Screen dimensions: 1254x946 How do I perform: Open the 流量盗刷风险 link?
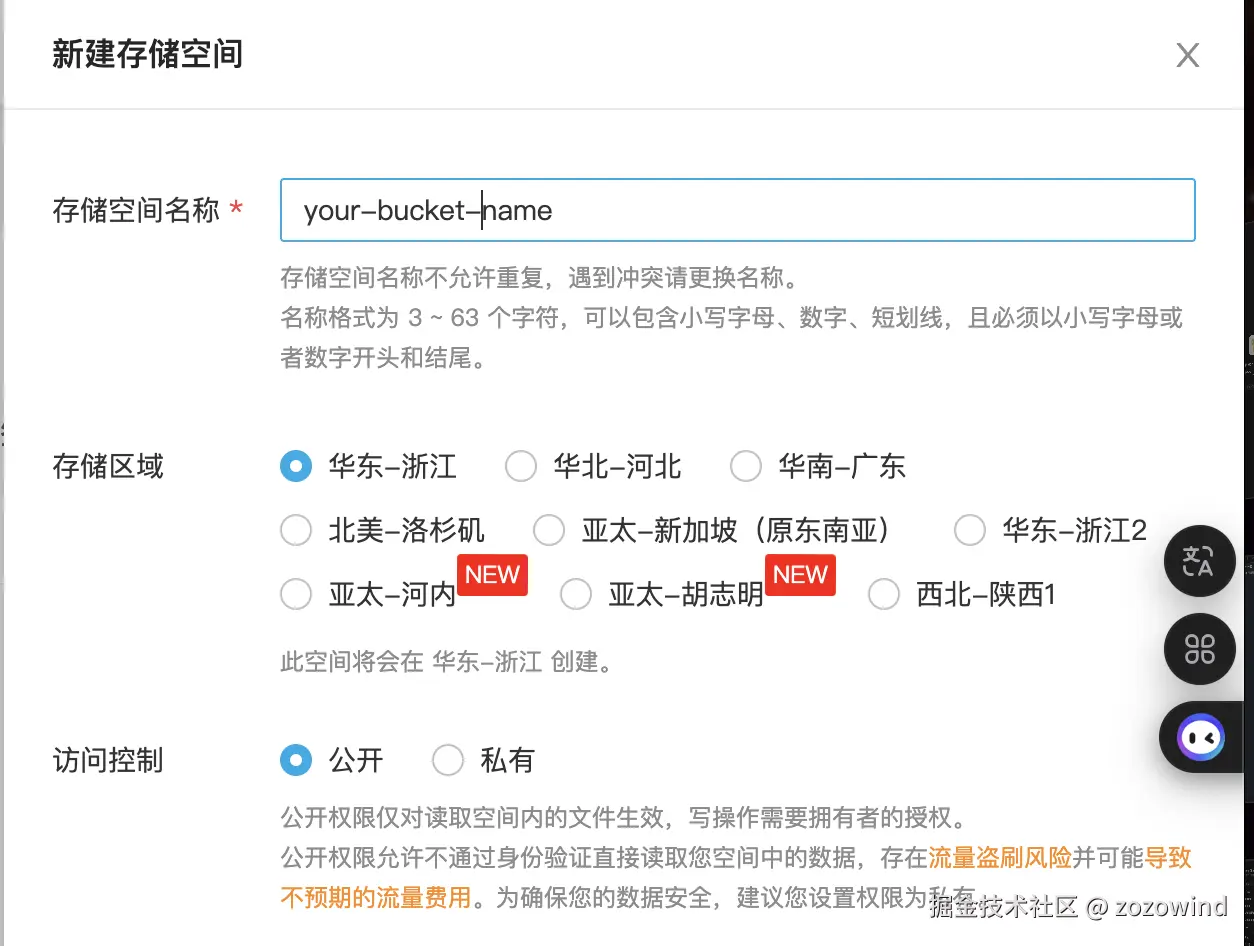pos(1000,858)
